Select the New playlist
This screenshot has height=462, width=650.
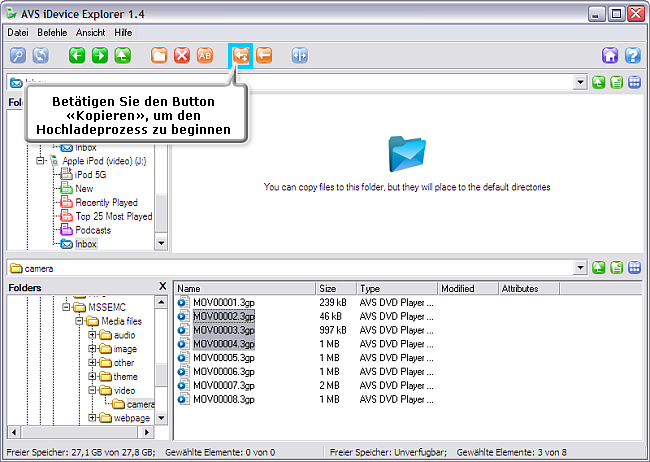[x=77, y=188]
